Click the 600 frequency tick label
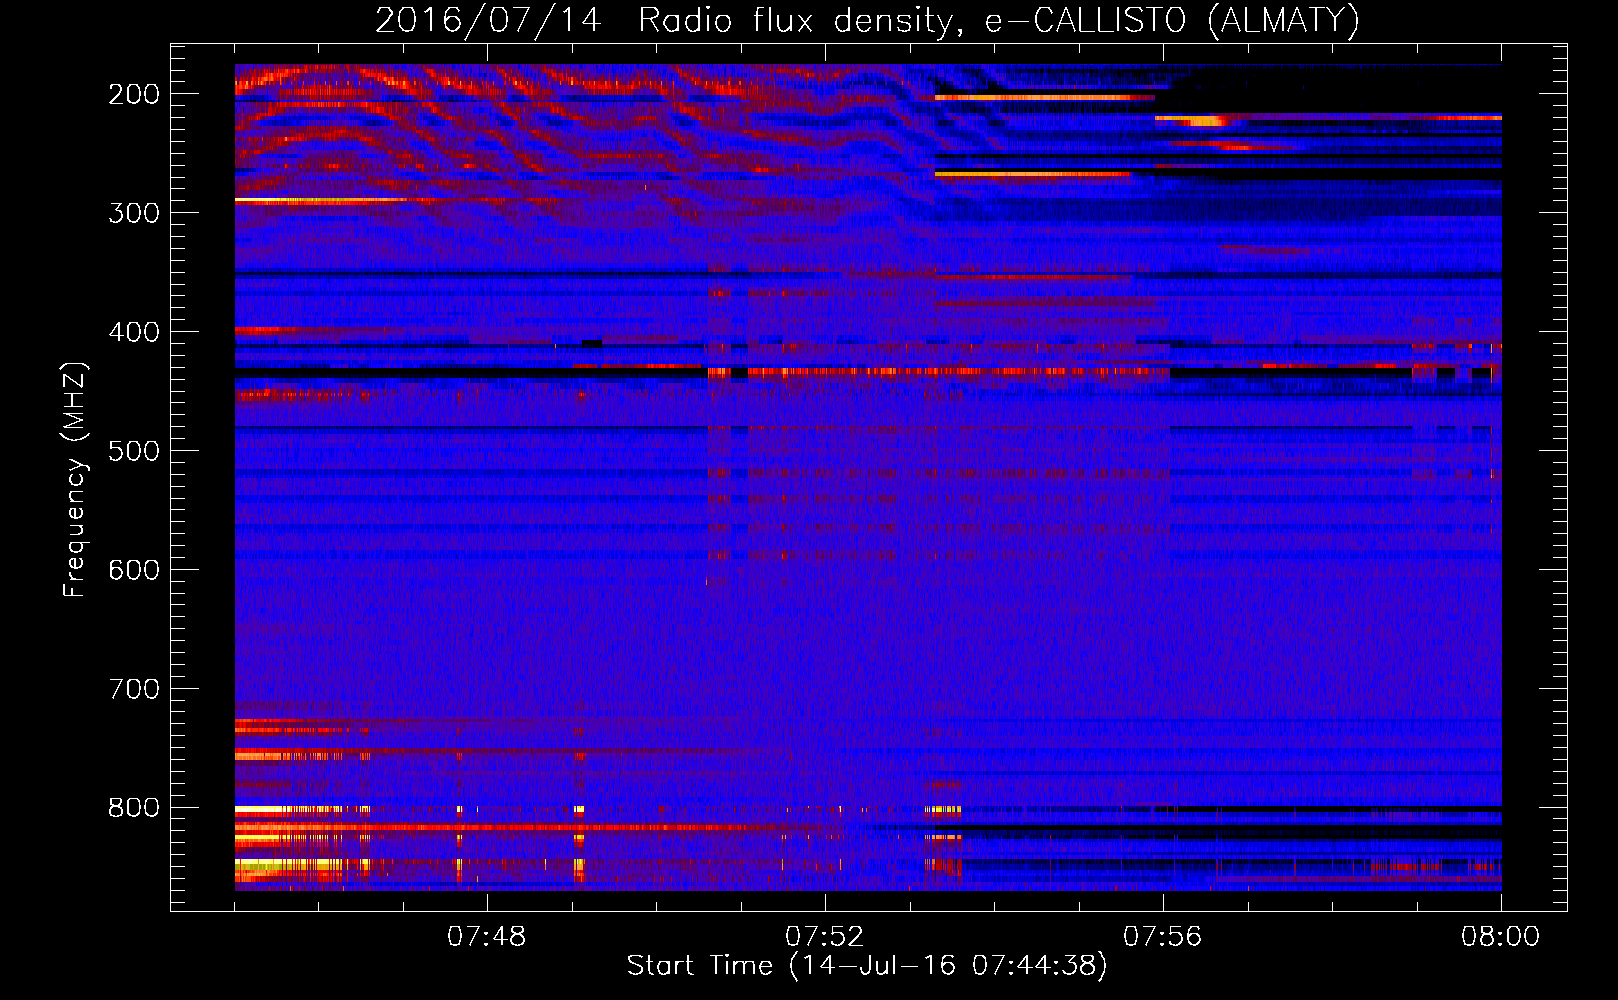The width and height of the screenshot is (1618, 1000). tap(134, 570)
